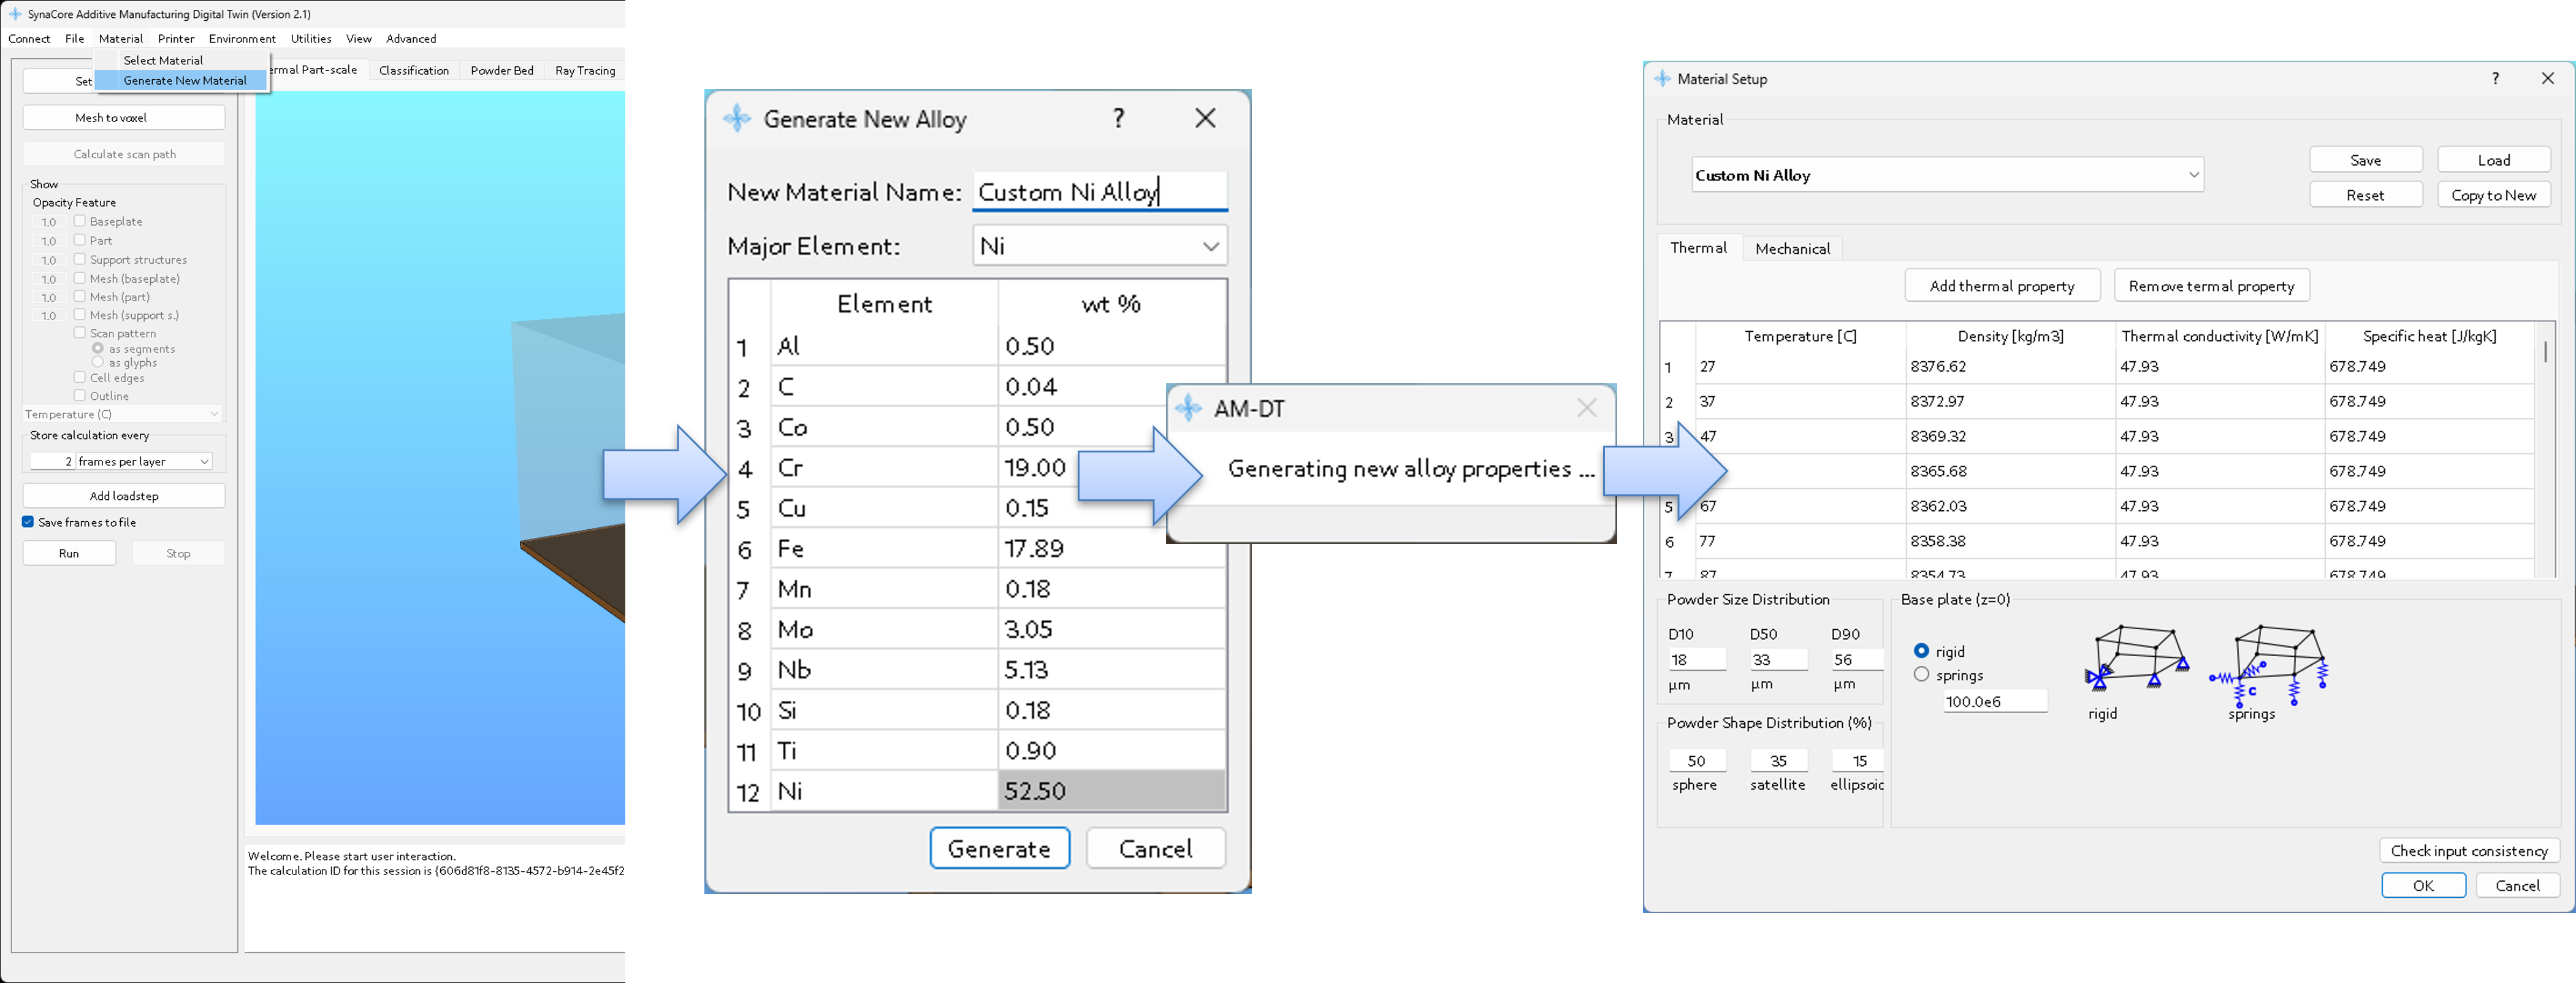Click help question mark in Material Setup
This screenshot has width=2576, height=983.
point(2496,78)
